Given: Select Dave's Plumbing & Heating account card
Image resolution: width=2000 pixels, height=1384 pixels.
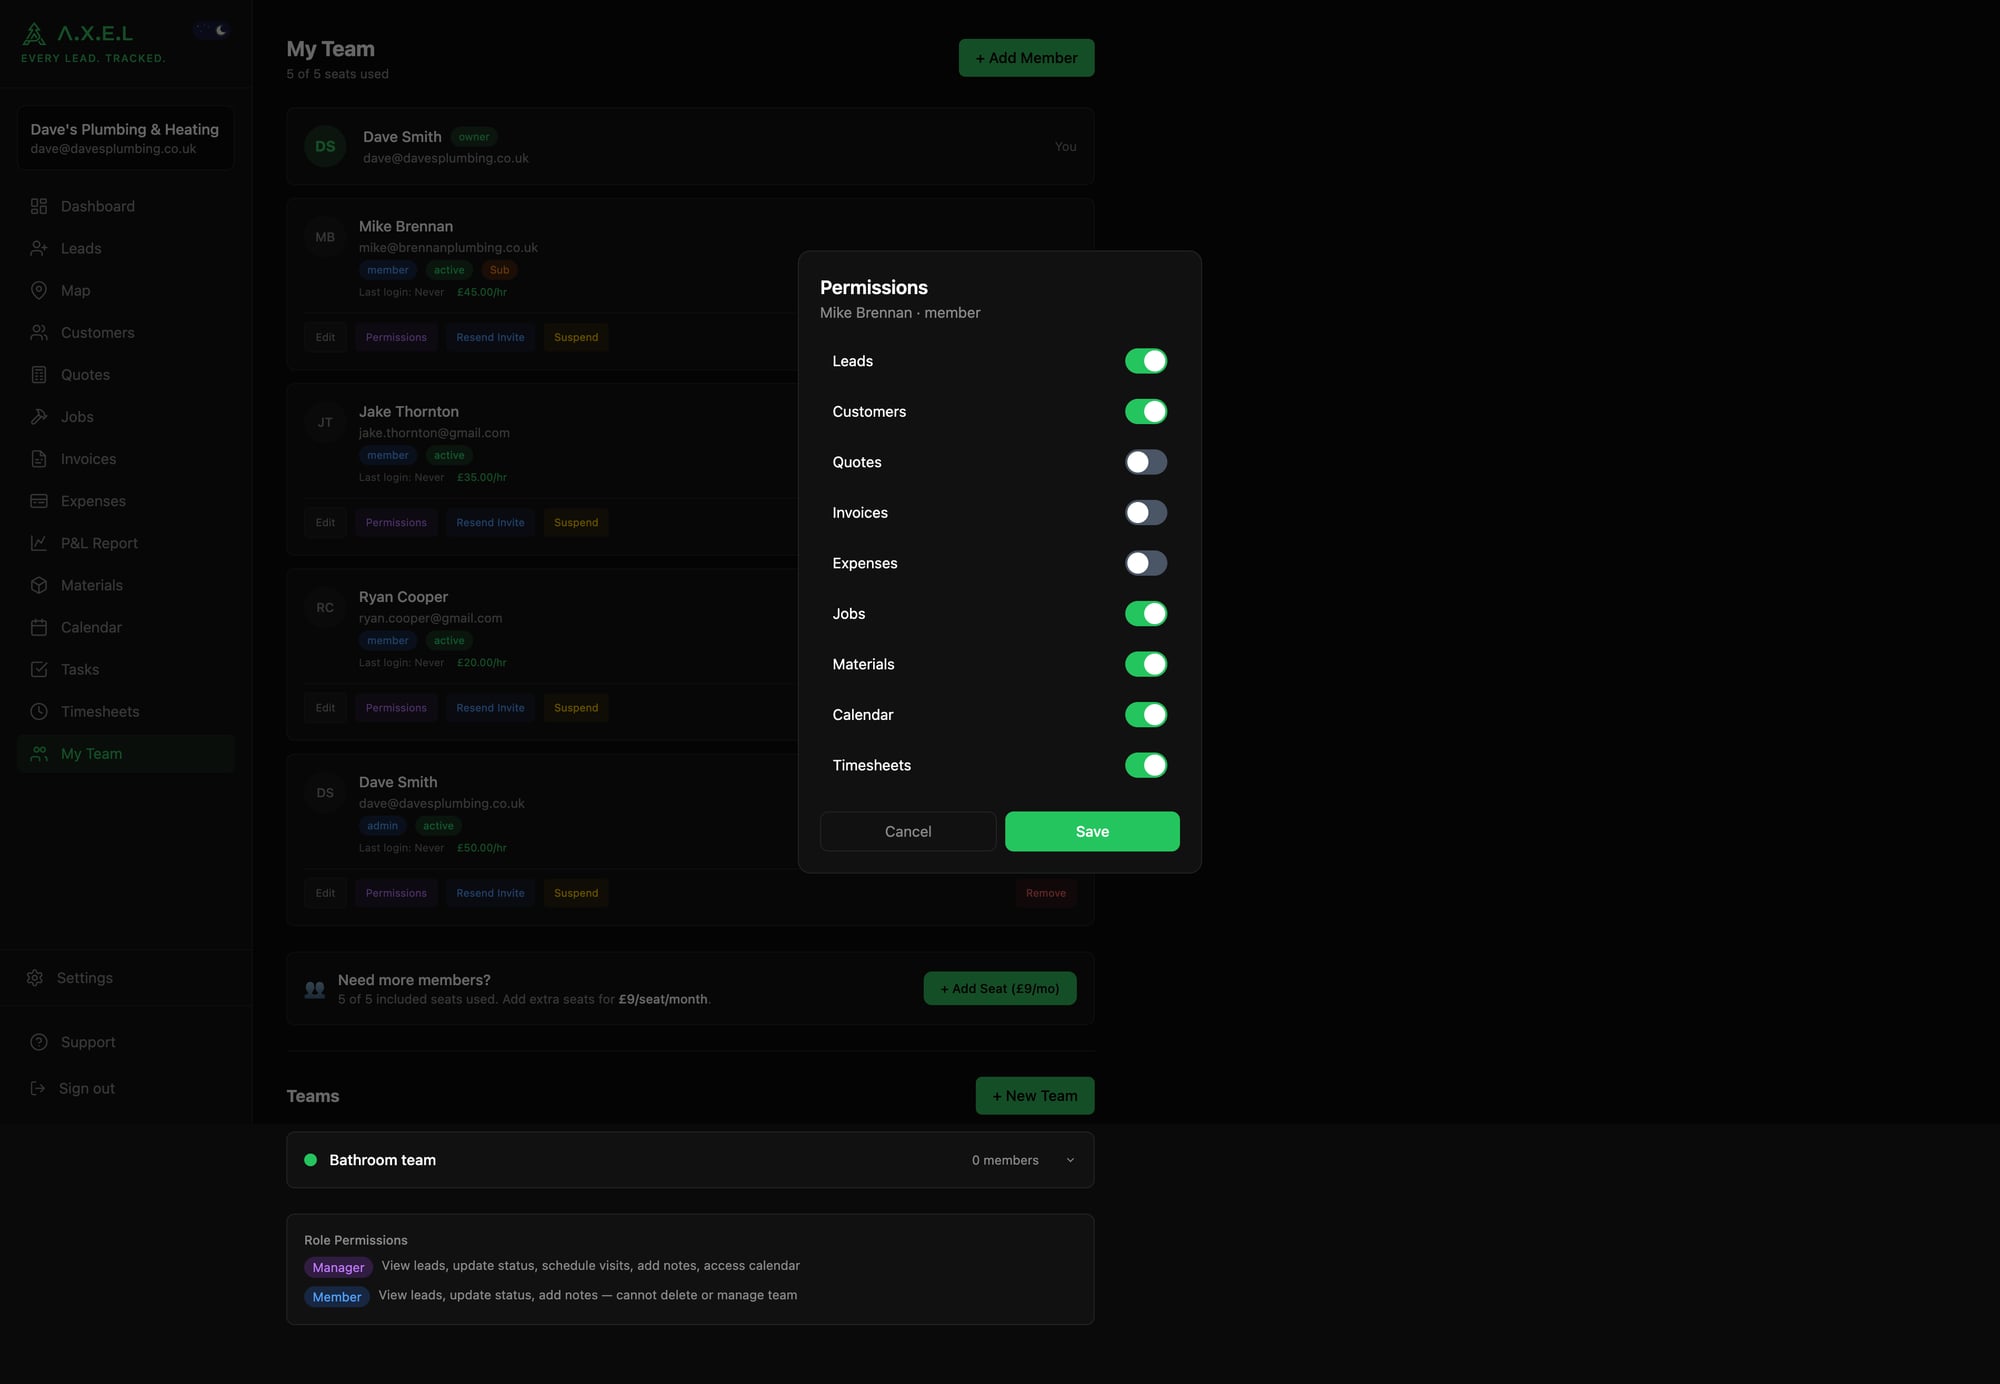Looking at the screenshot, I should coord(125,138).
